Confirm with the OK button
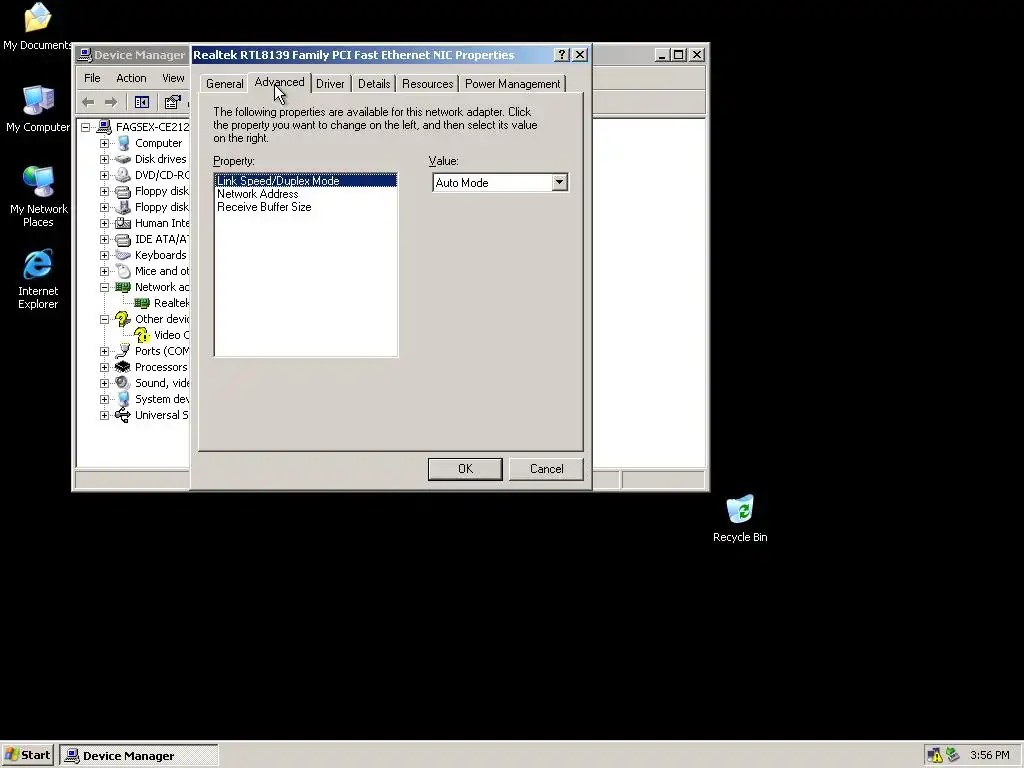 pos(465,469)
